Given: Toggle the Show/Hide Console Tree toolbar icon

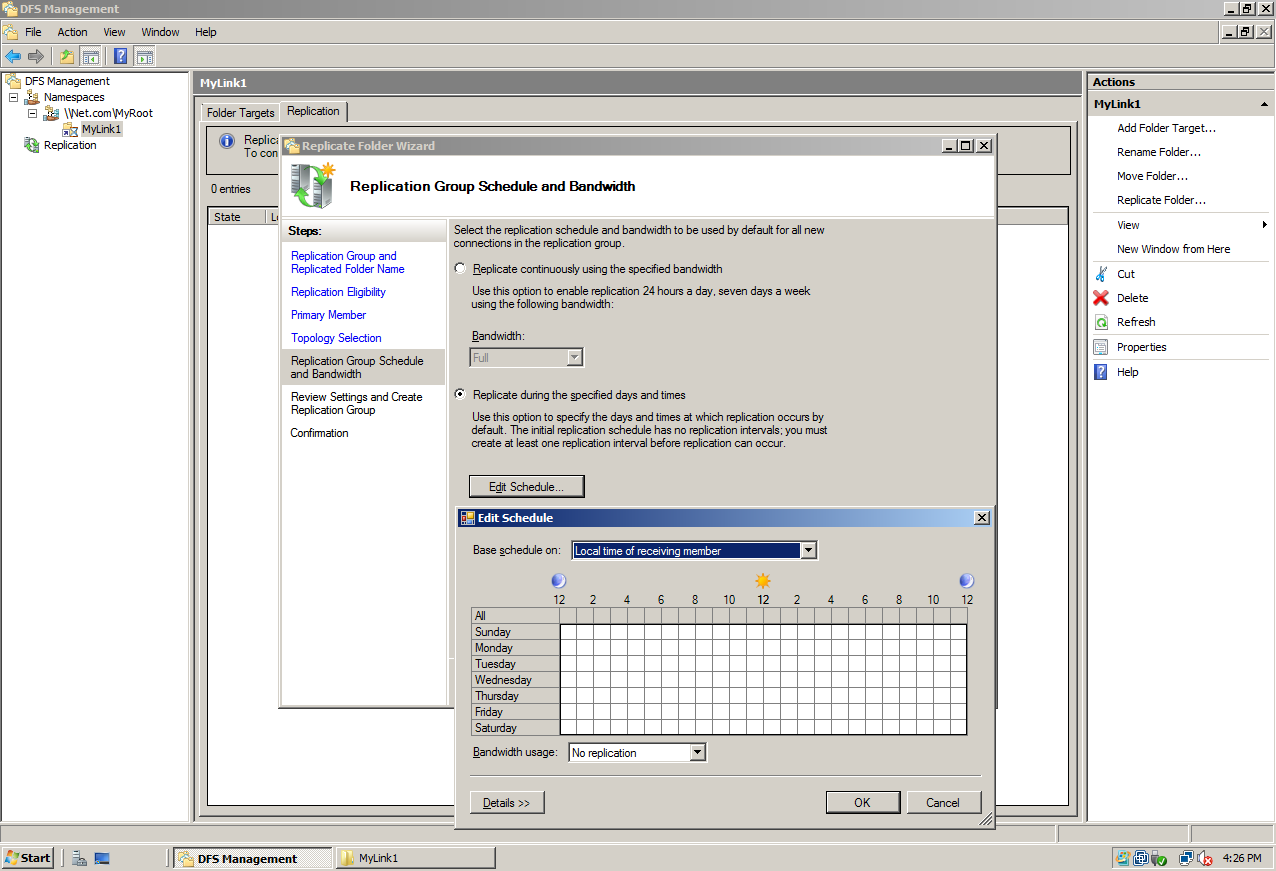Looking at the screenshot, I should (x=91, y=56).
